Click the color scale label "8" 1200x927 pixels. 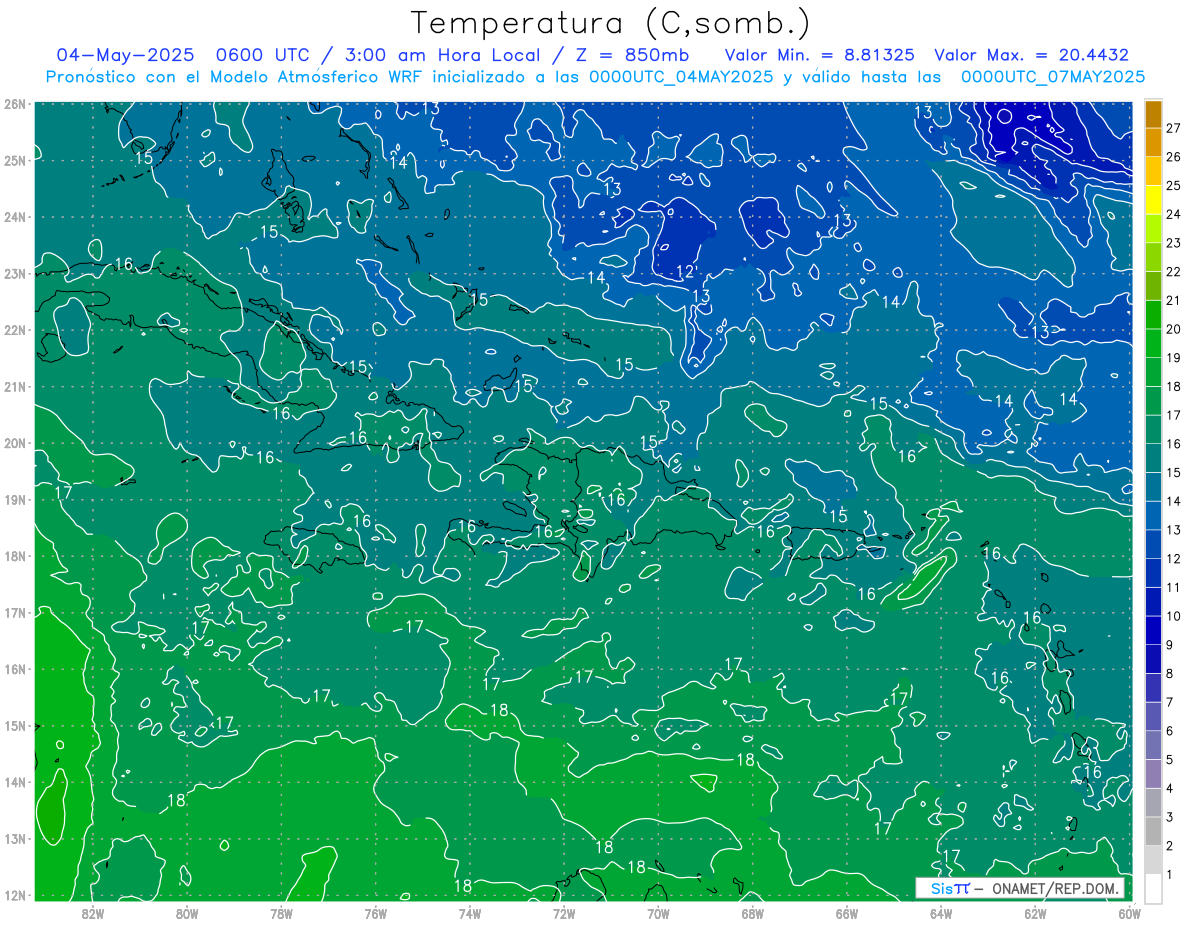(x=1170, y=673)
